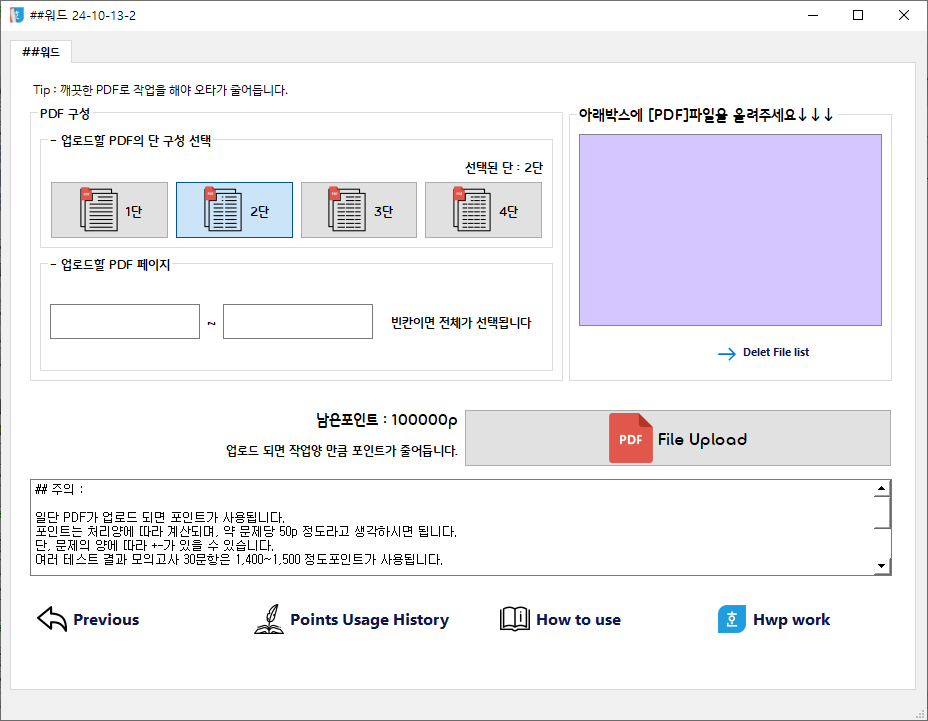Open the How to use guide text
Screen dimensions: 928x721
[x=578, y=620]
